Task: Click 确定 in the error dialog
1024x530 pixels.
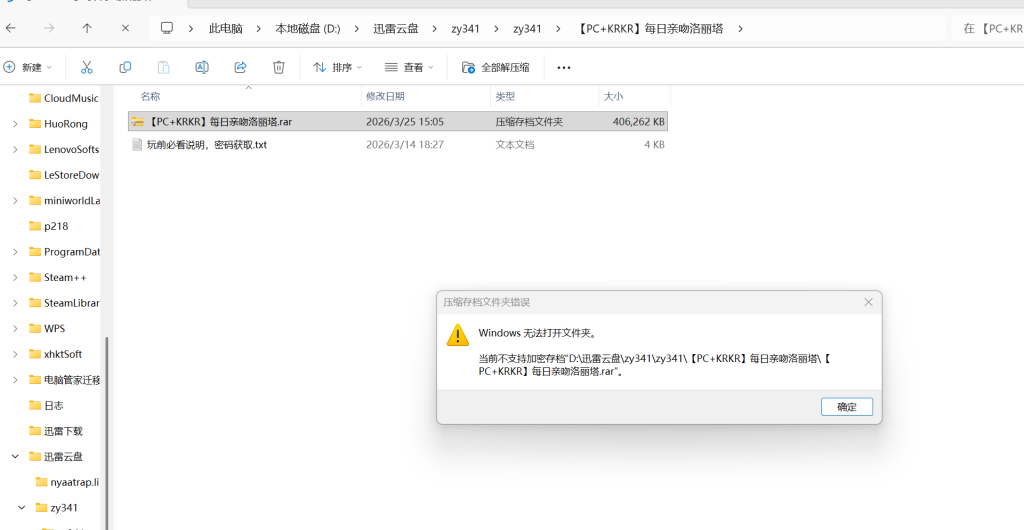Action: click(846, 407)
